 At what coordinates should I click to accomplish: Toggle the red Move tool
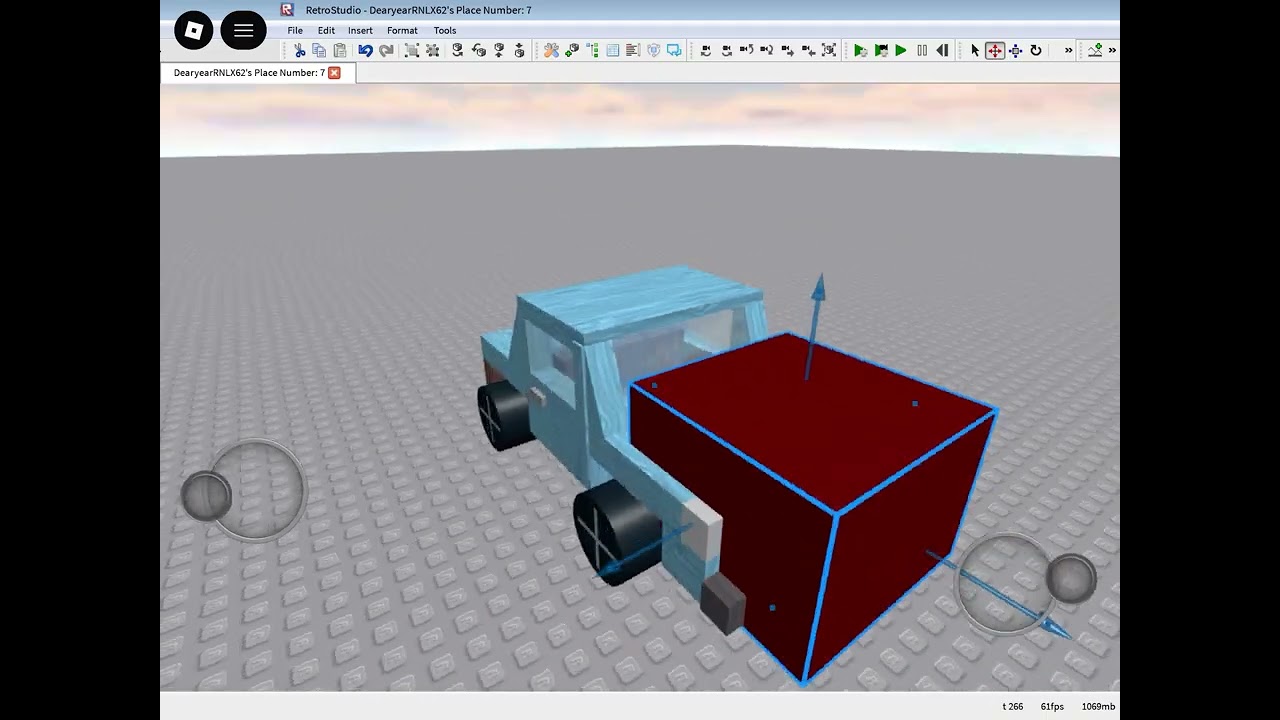tap(995, 50)
